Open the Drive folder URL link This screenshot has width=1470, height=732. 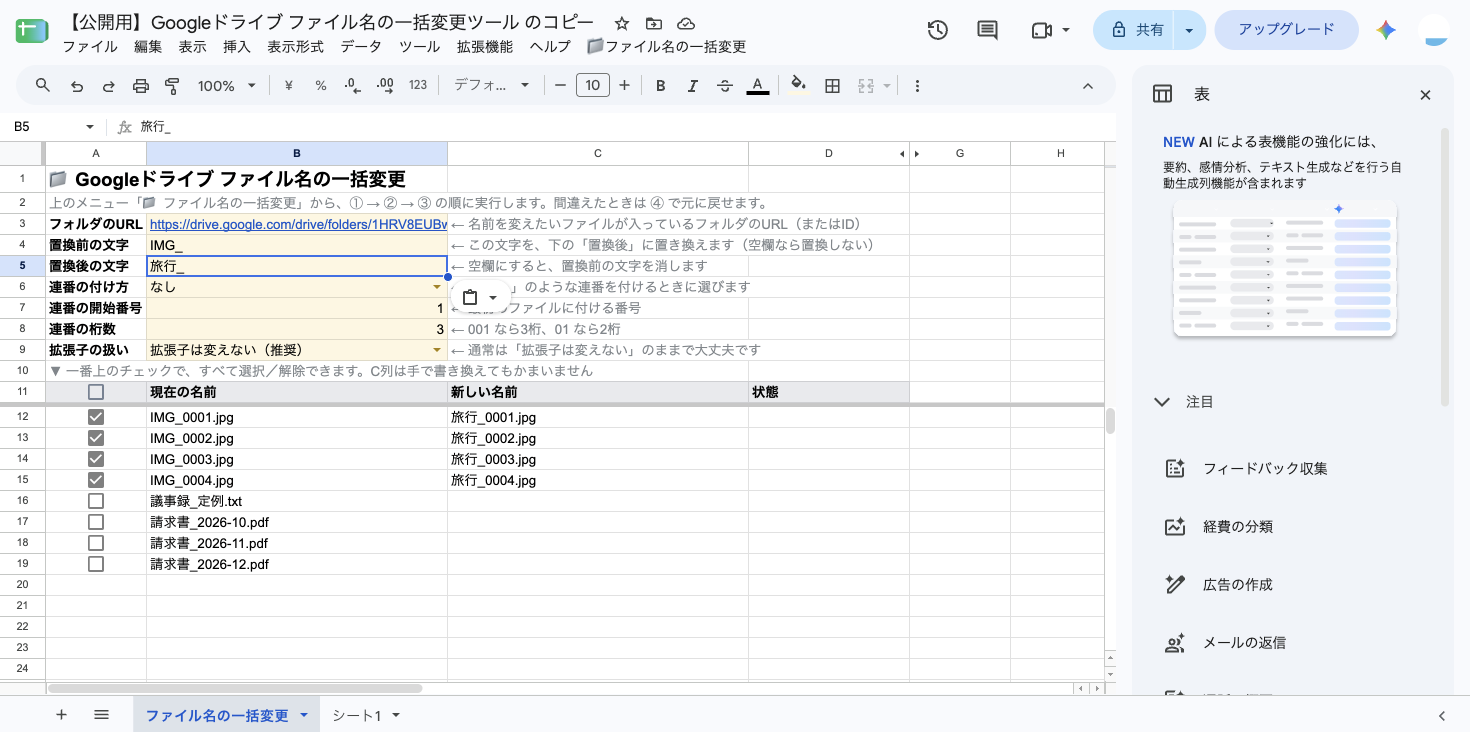(x=298, y=224)
